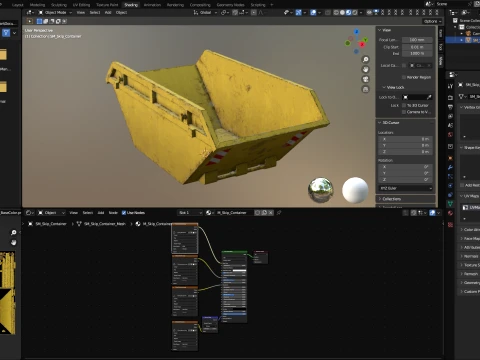Viewport: 480px width, 360px height.
Task: Open the Texture Paint workspace tab
Action: [x=107, y=5]
